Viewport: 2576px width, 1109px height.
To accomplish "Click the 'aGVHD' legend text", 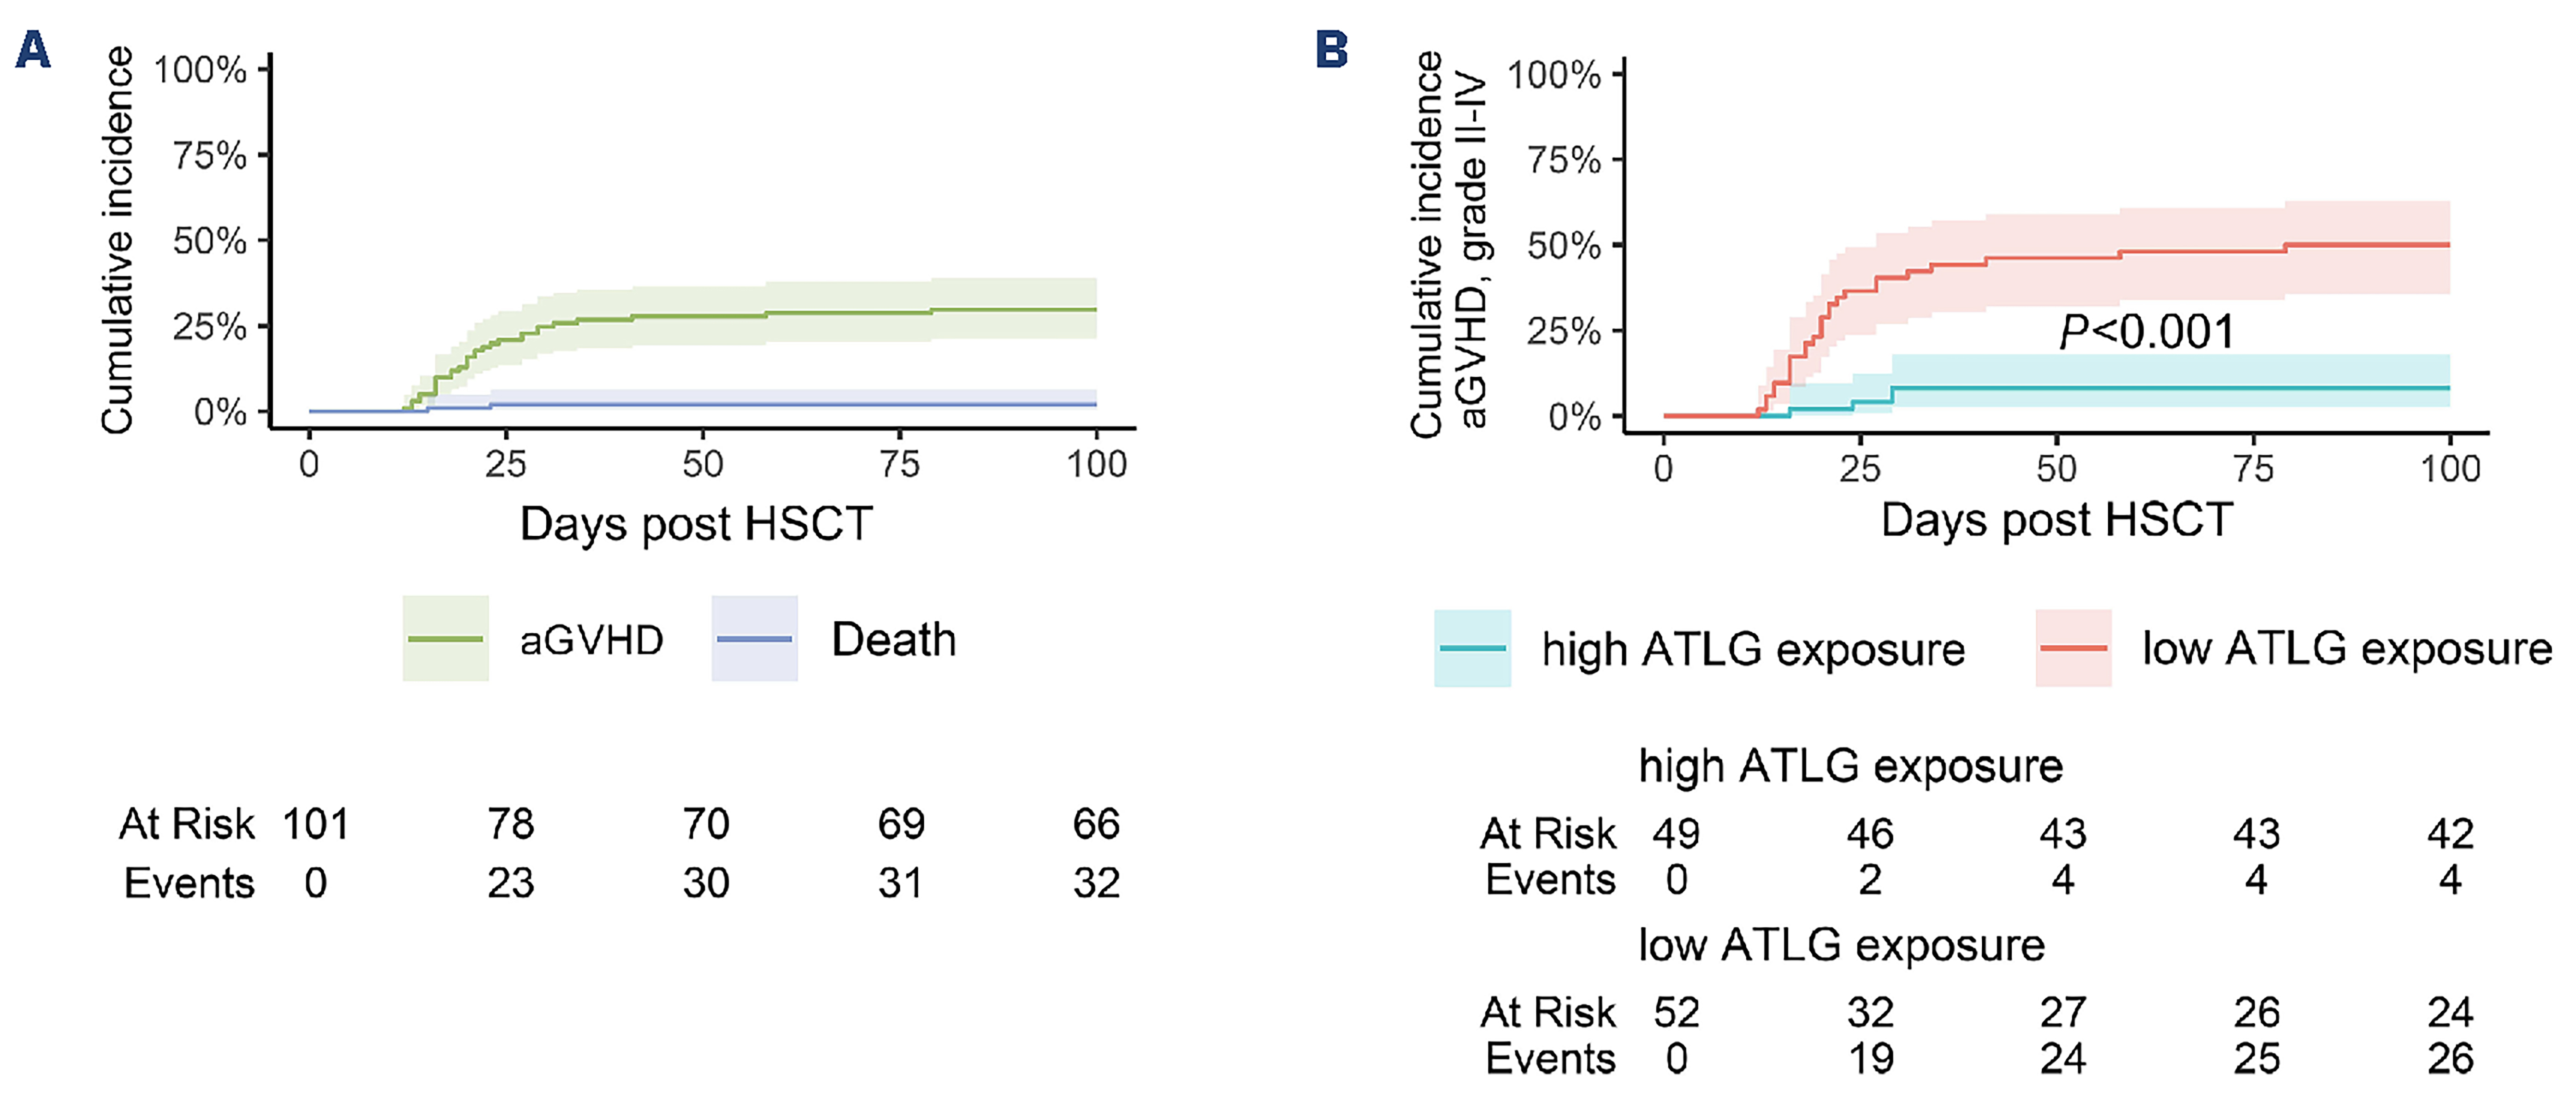I will [591, 640].
